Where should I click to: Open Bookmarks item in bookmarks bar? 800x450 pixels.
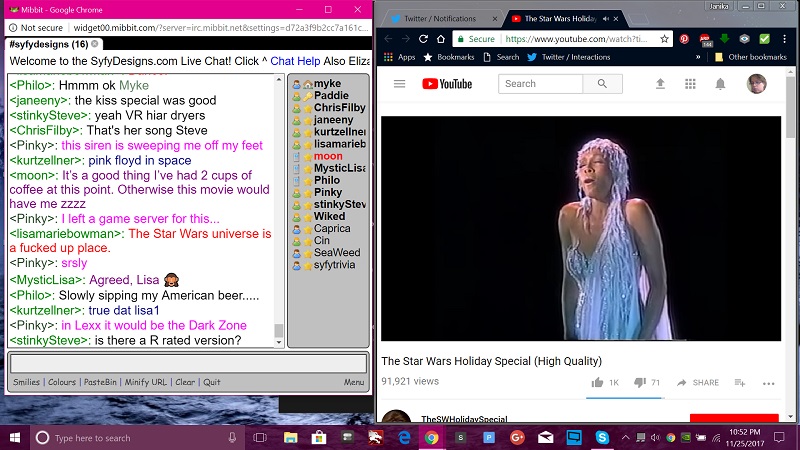tap(449, 57)
